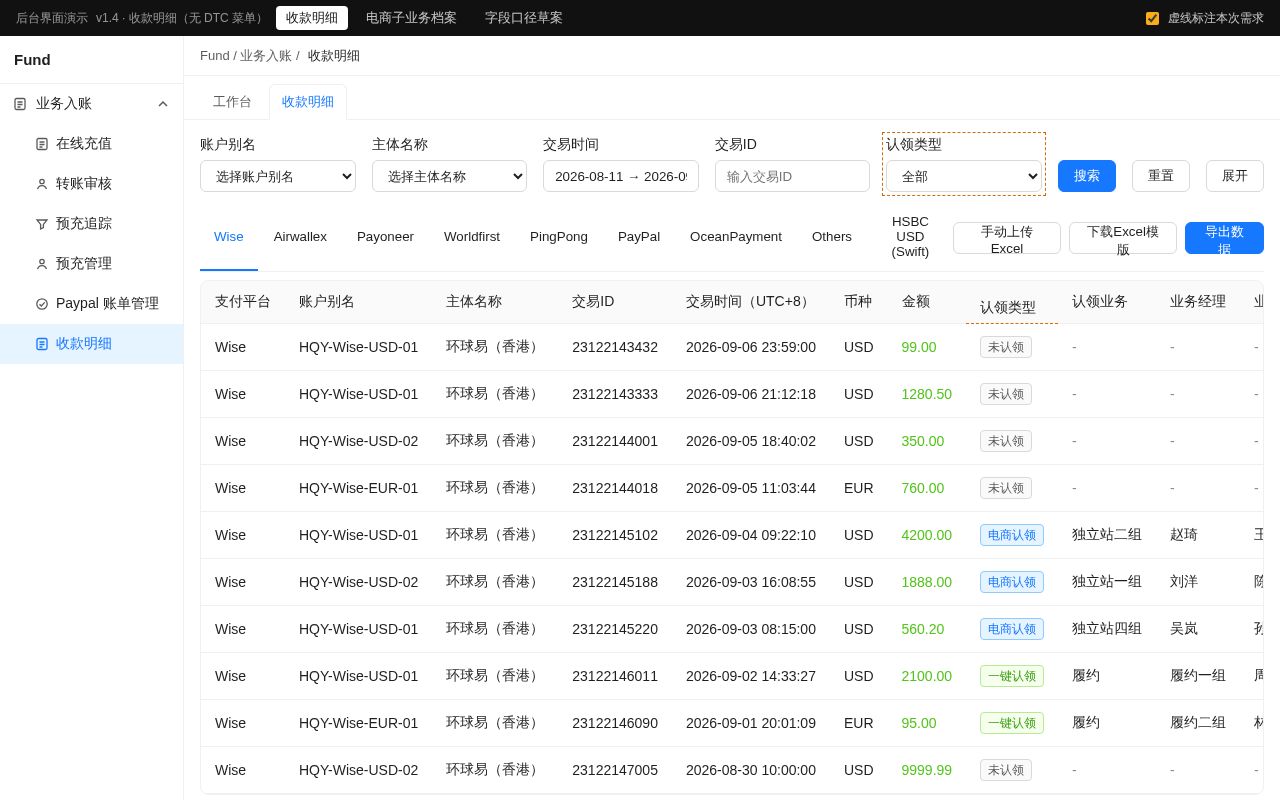Toggle the 虚线标注本次需求 checkbox
1280x800 pixels.
click(x=1152, y=18)
